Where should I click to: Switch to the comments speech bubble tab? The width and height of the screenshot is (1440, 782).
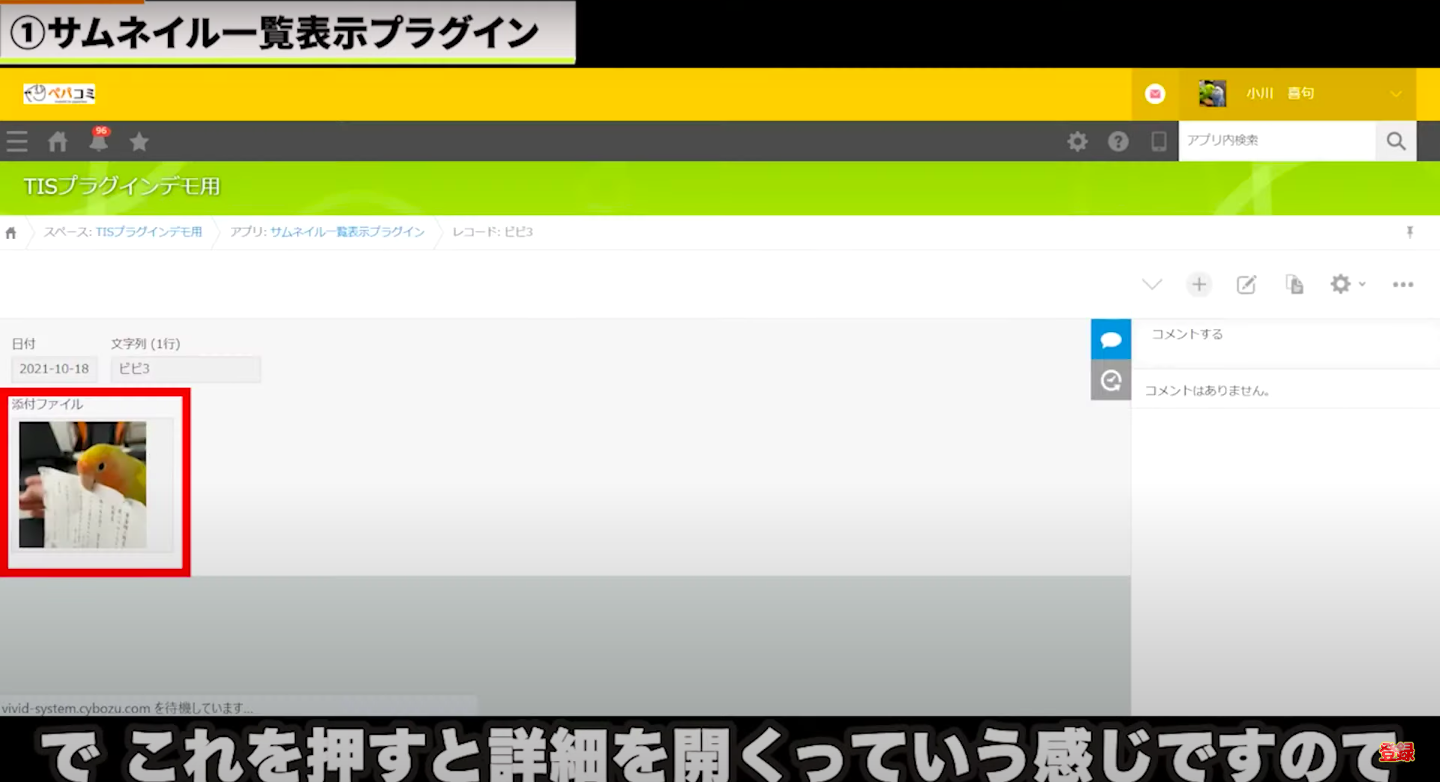coord(1110,340)
